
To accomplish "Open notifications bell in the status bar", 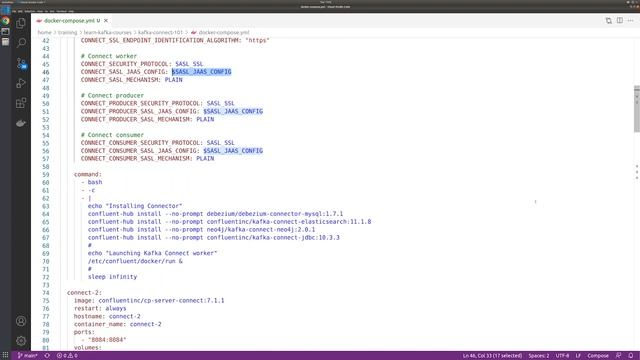I will point(631,356).
